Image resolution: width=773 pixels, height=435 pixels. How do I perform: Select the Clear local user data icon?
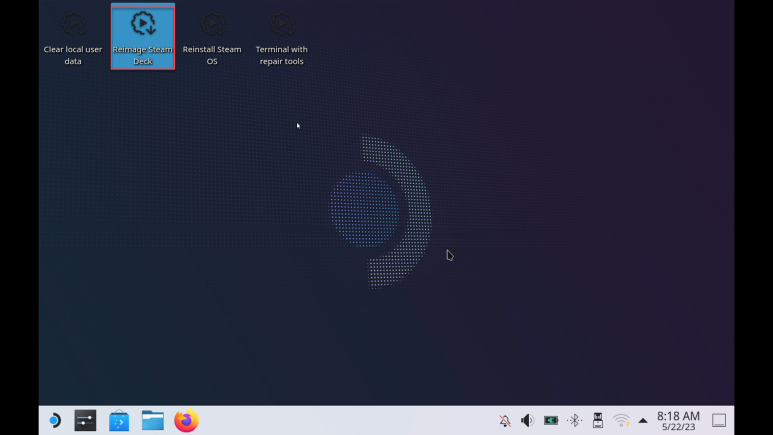click(x=73, y=38)
